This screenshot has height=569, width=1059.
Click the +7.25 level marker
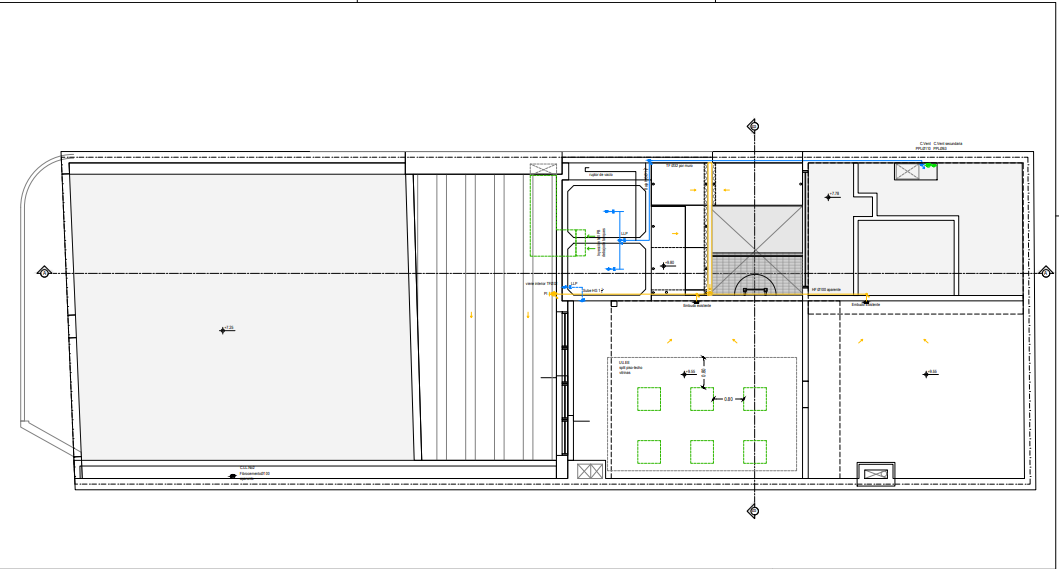tap(224, 329)
